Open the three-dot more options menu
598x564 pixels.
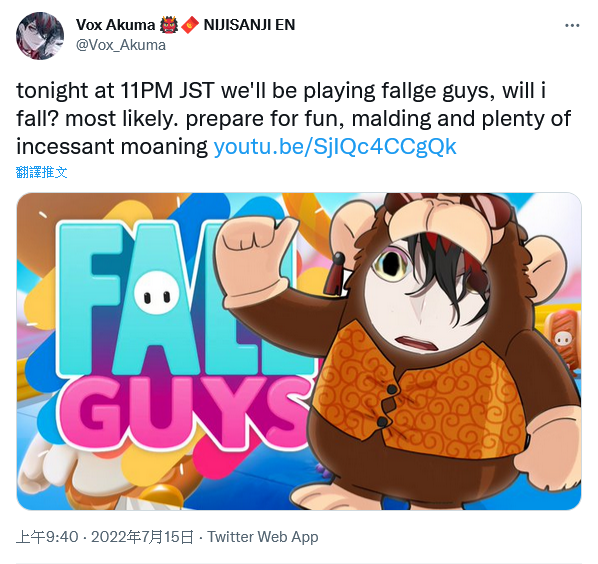click(x=572, y=26)
